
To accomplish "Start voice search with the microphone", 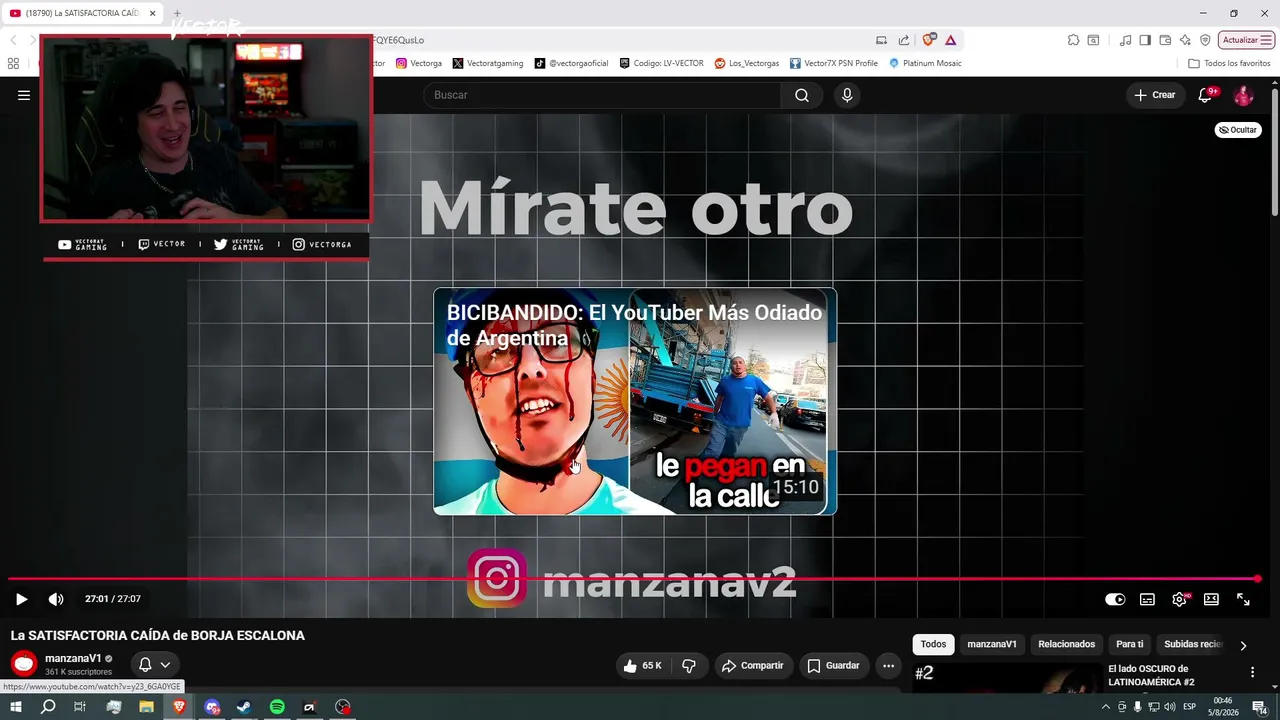I will pyautogui.click(x=847, y=95).
